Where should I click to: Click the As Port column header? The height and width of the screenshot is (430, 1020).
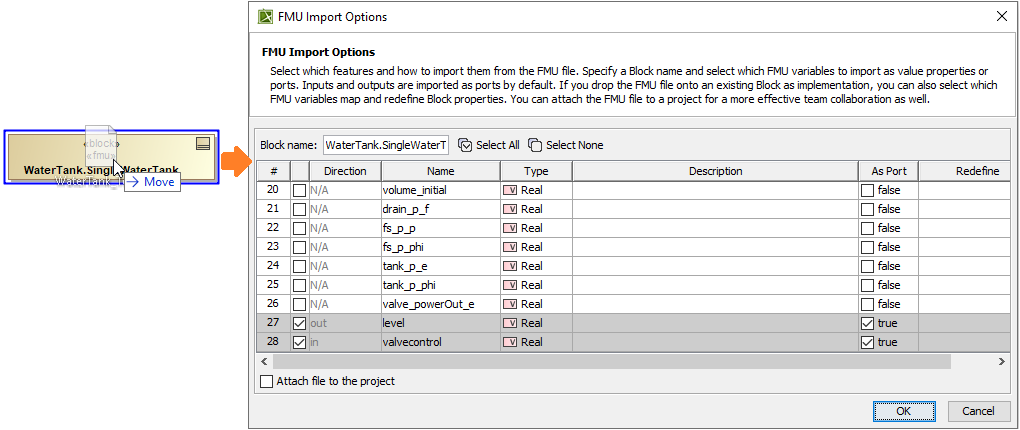click(888, 171)
